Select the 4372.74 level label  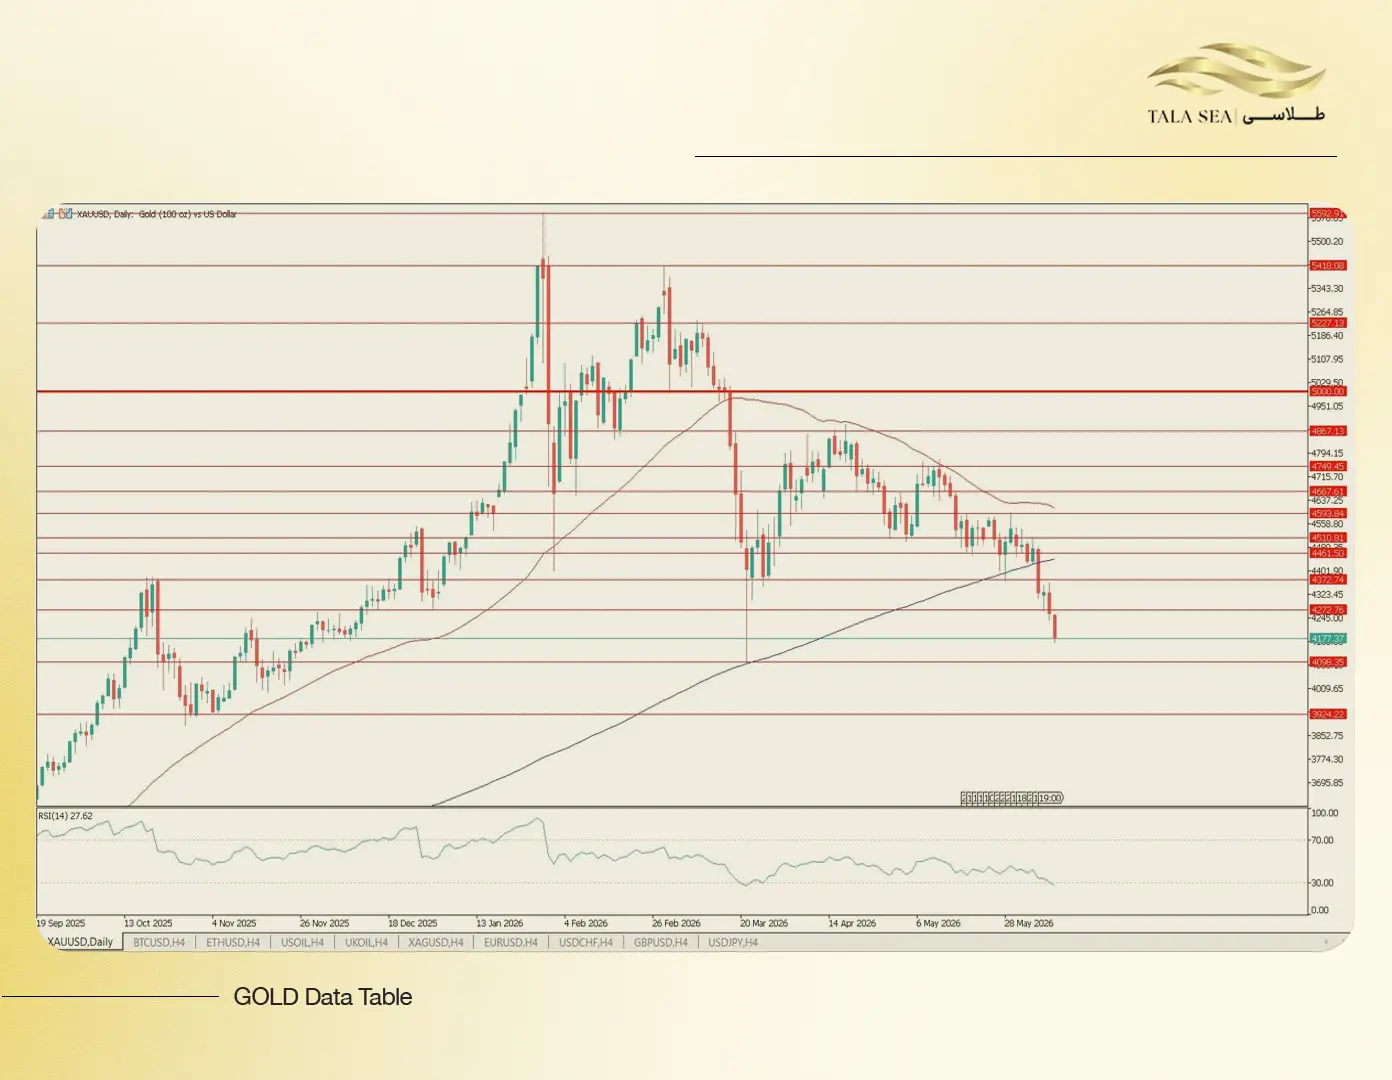coord(1328,580)
